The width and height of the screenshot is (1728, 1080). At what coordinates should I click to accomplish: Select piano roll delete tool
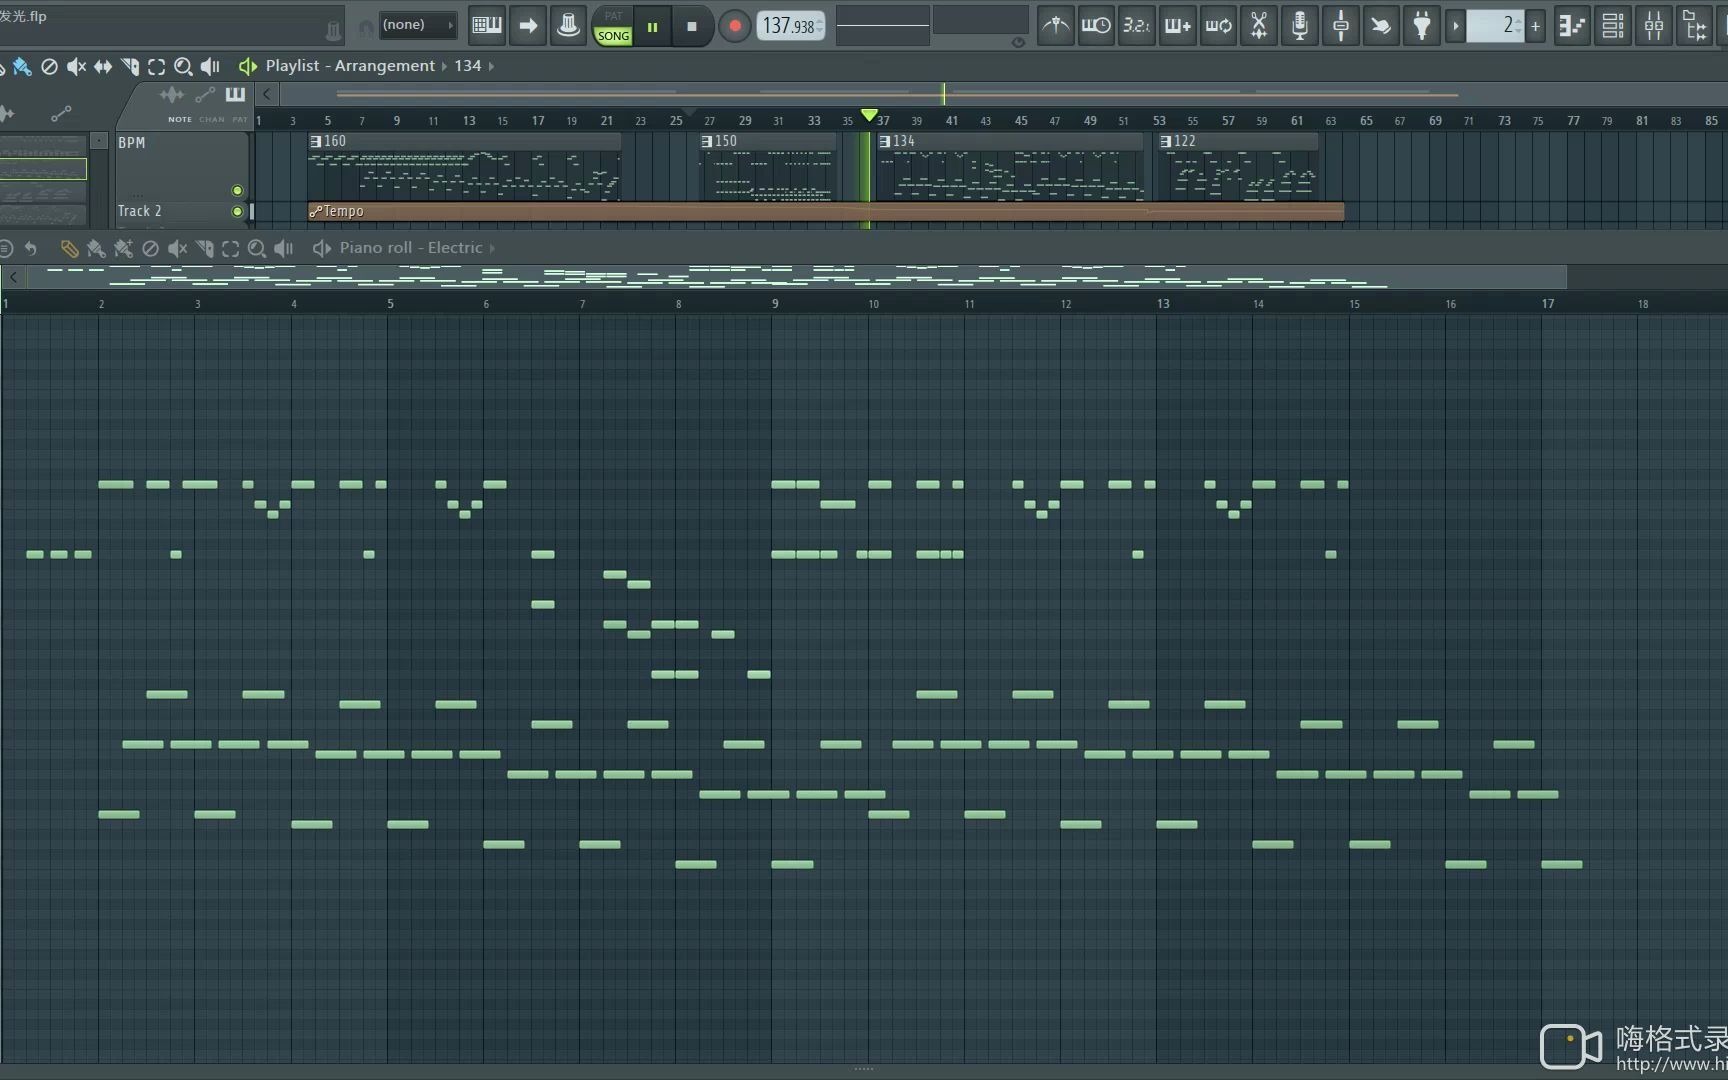click(x=150, y=248)
